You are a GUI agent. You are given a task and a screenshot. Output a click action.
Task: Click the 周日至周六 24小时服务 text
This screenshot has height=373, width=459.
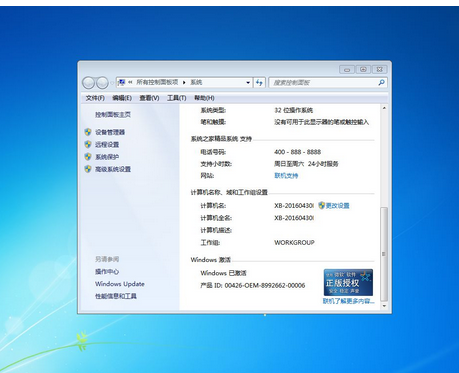tap(306, 164)
